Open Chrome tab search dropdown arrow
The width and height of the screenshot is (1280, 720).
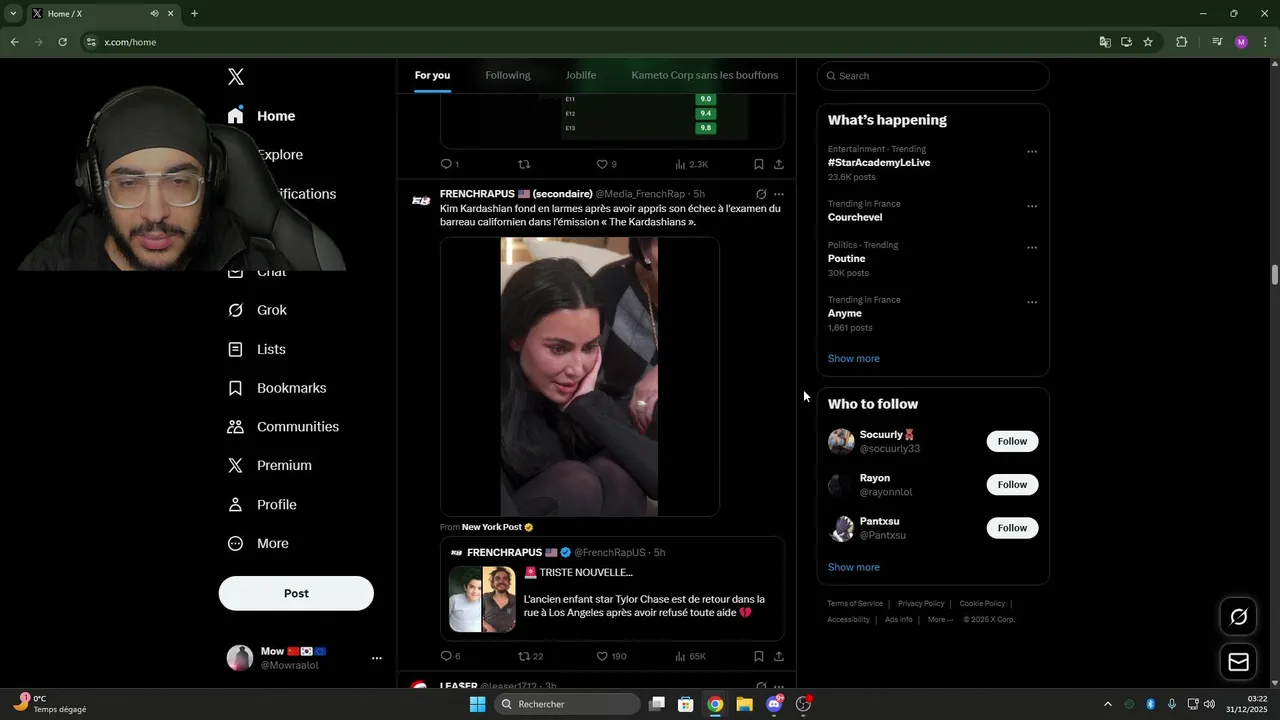(13, 13)
